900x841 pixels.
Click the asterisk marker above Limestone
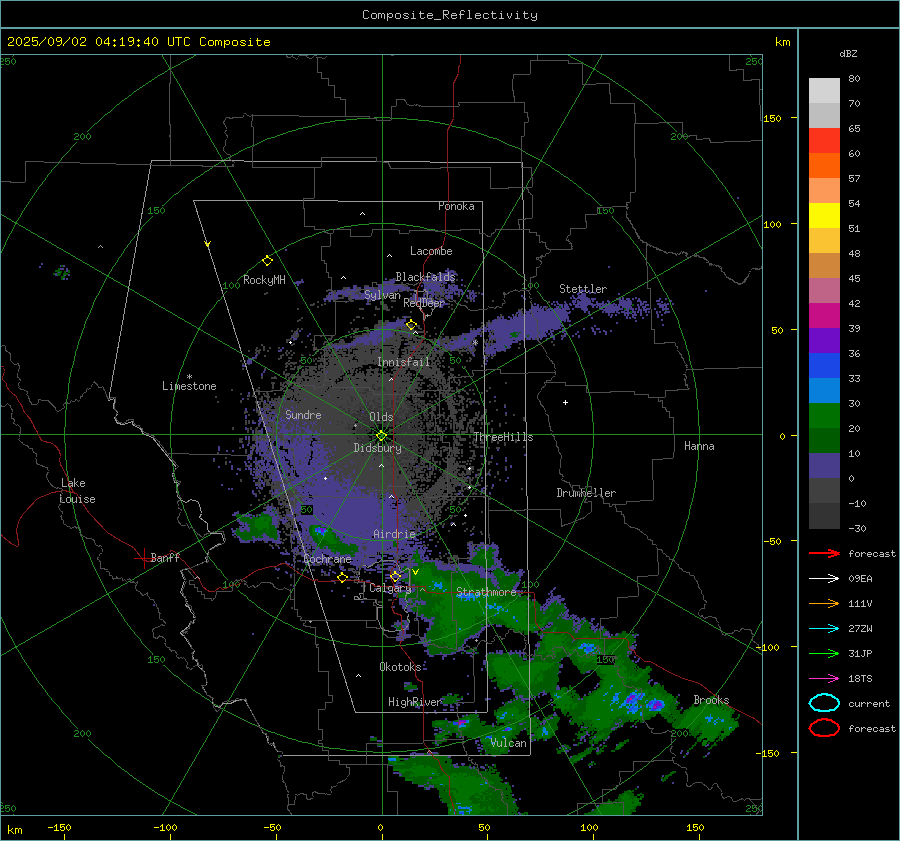point(189,377)
